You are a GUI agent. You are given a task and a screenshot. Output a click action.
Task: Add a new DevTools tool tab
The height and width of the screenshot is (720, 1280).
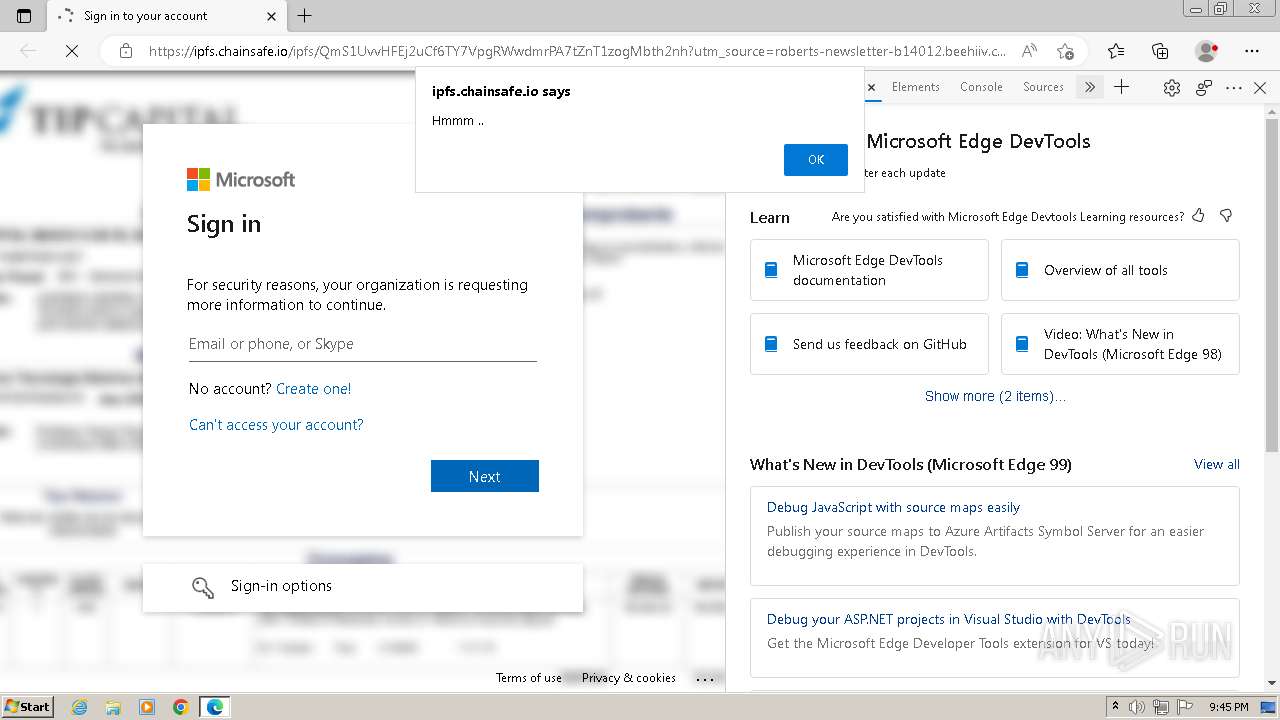coord(1122,87)
